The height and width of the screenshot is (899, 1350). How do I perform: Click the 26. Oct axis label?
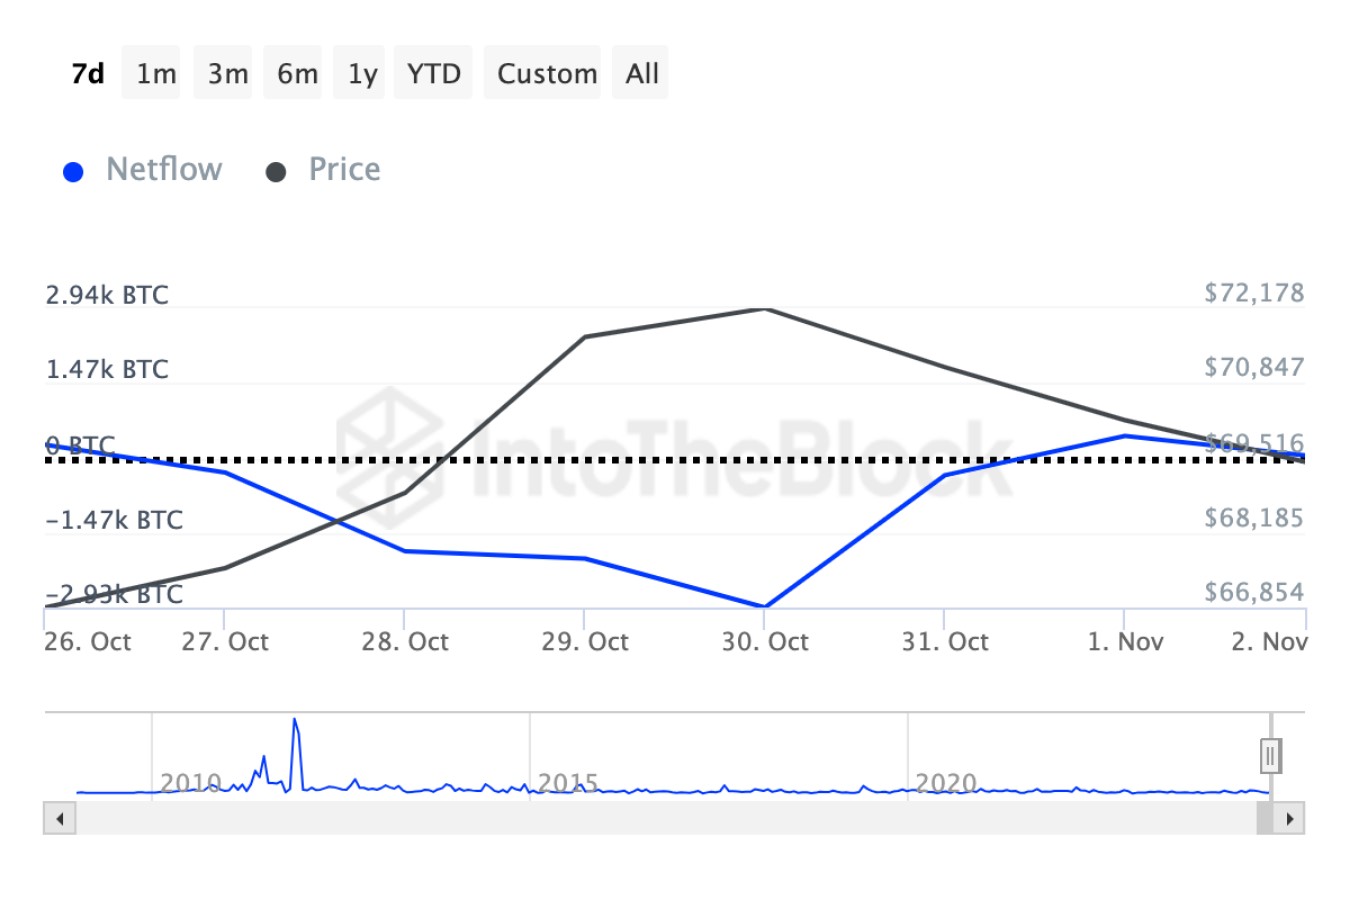tap(87, 642)
